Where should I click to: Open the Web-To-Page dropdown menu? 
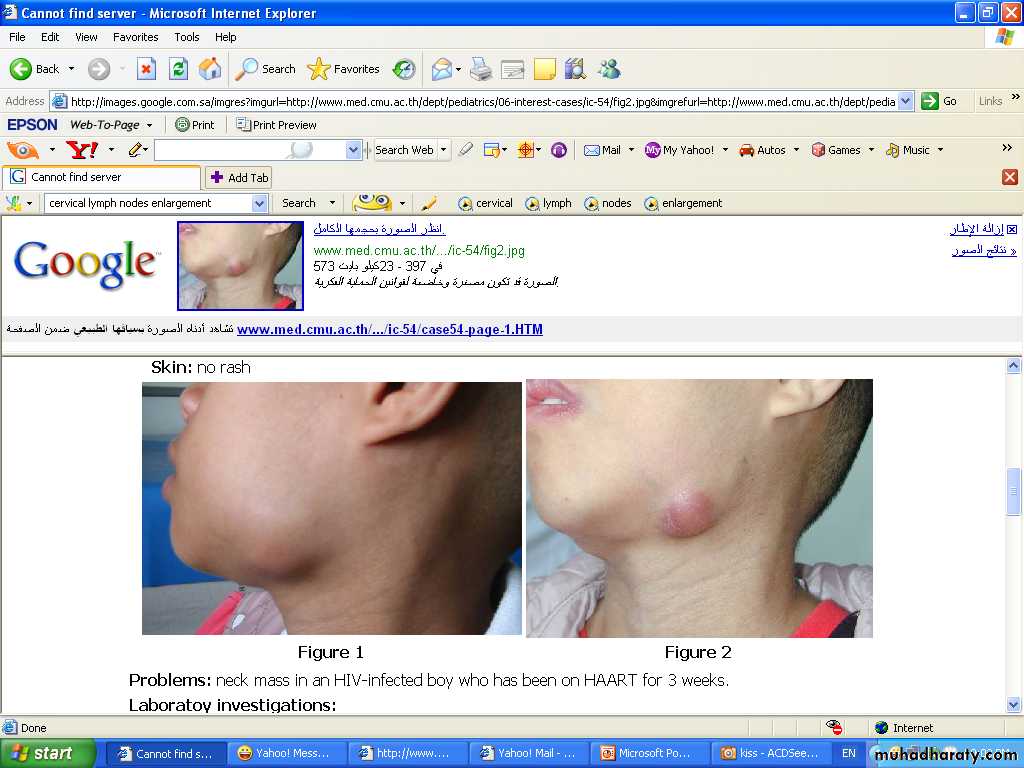pos(149,125)
